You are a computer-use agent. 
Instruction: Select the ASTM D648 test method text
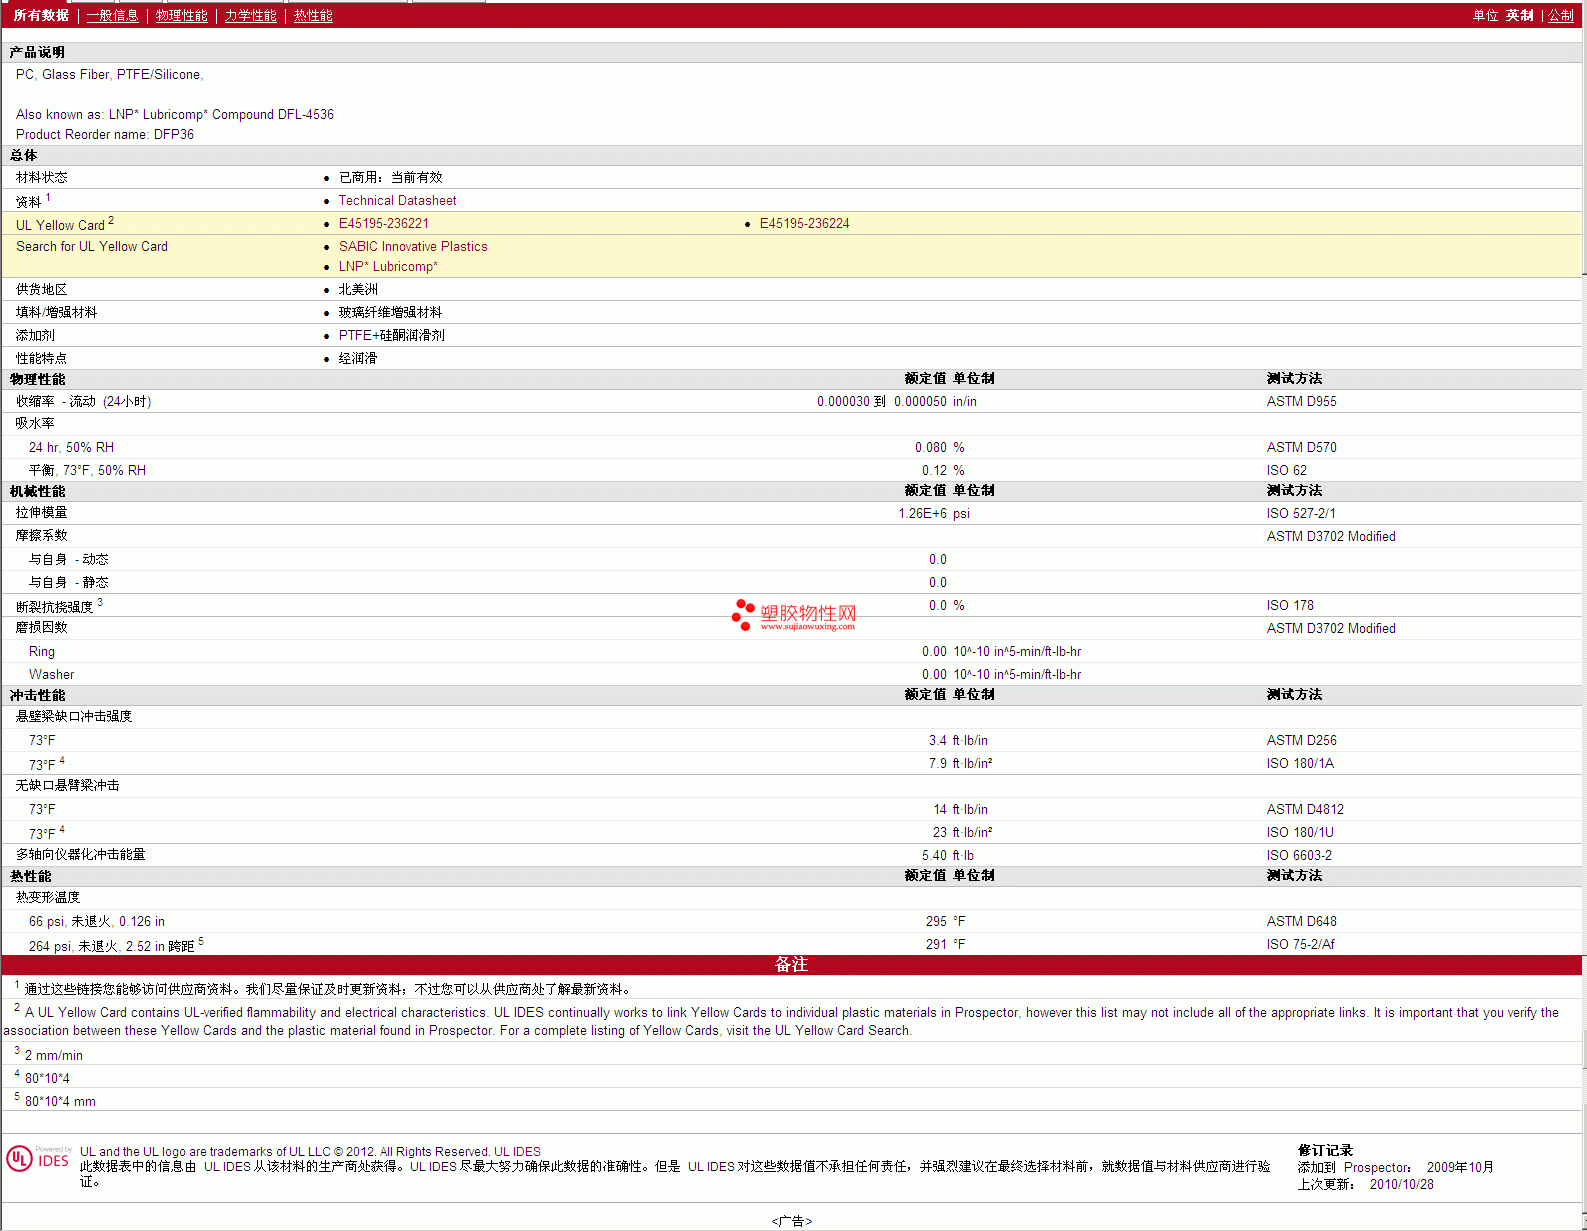point(1301,922)
